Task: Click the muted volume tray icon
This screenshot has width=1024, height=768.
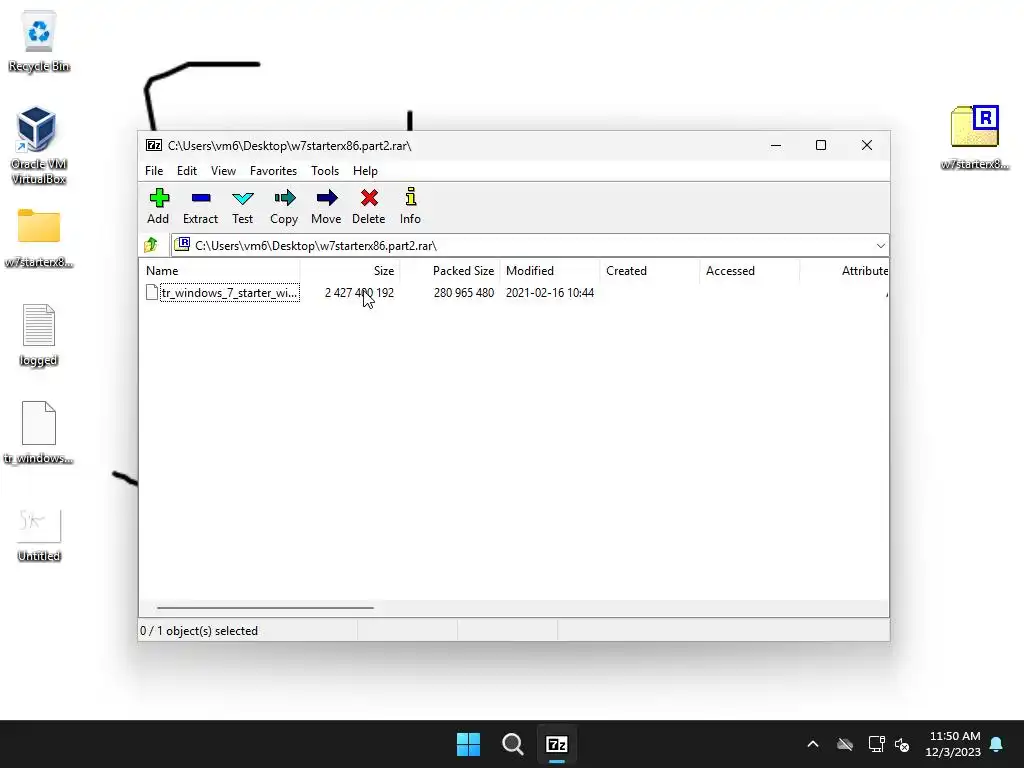Action: [903, 744]
